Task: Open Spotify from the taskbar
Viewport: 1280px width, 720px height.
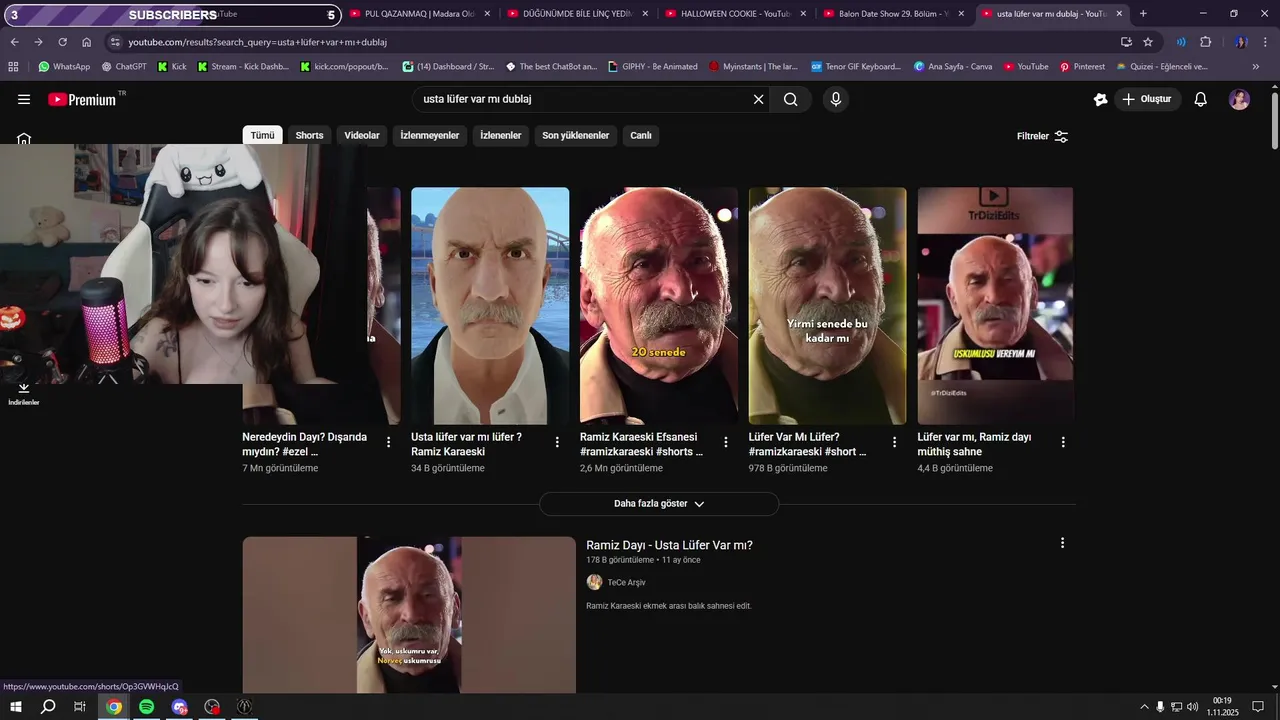Action: [x=147, y=706]
